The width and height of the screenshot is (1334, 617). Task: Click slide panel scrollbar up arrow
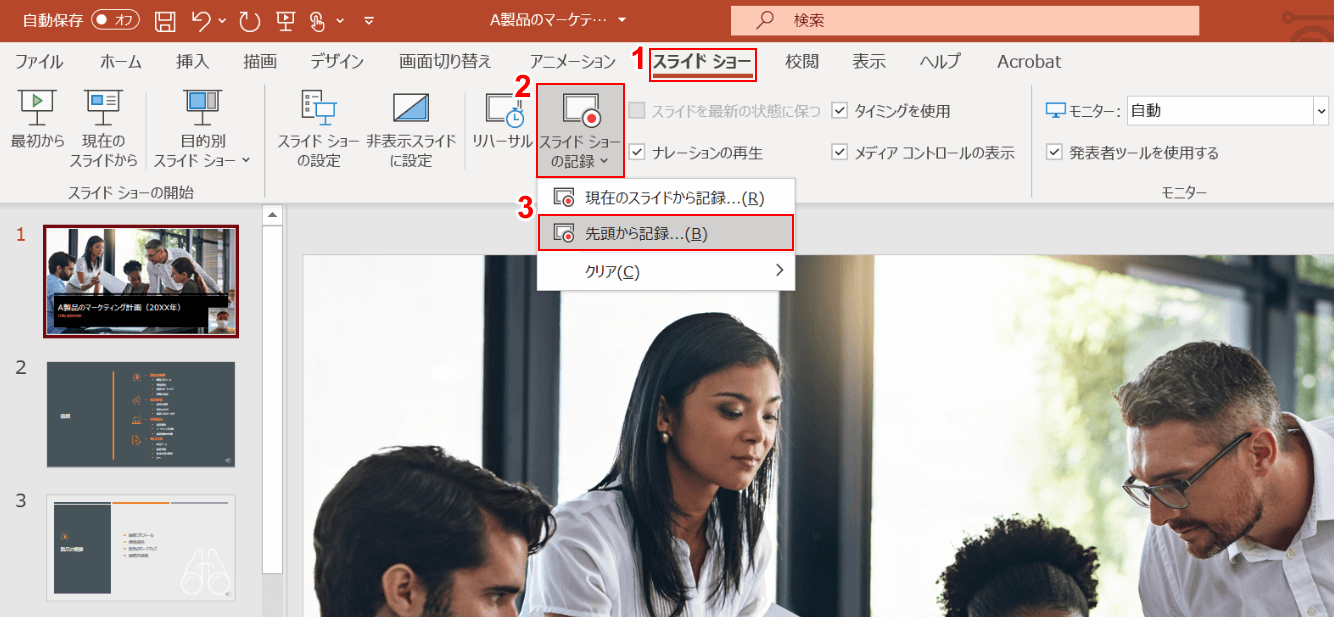(271, 214)
